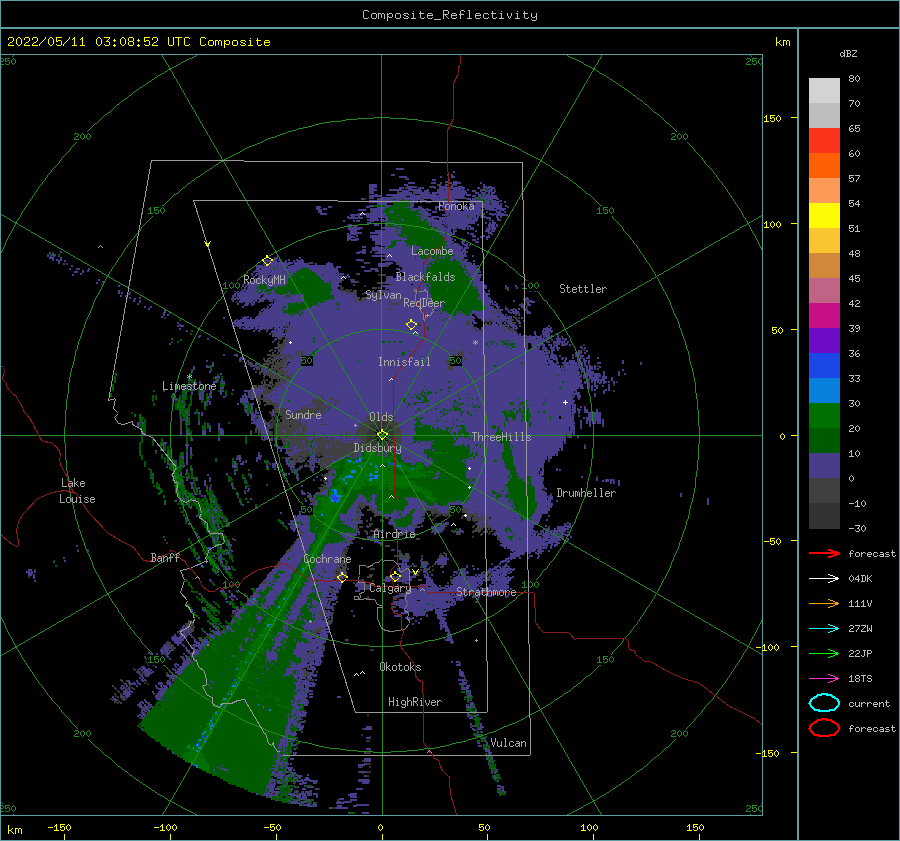
Task: Select the magenta 18TS arrow legend entry
Action: (x=824, y=679)
